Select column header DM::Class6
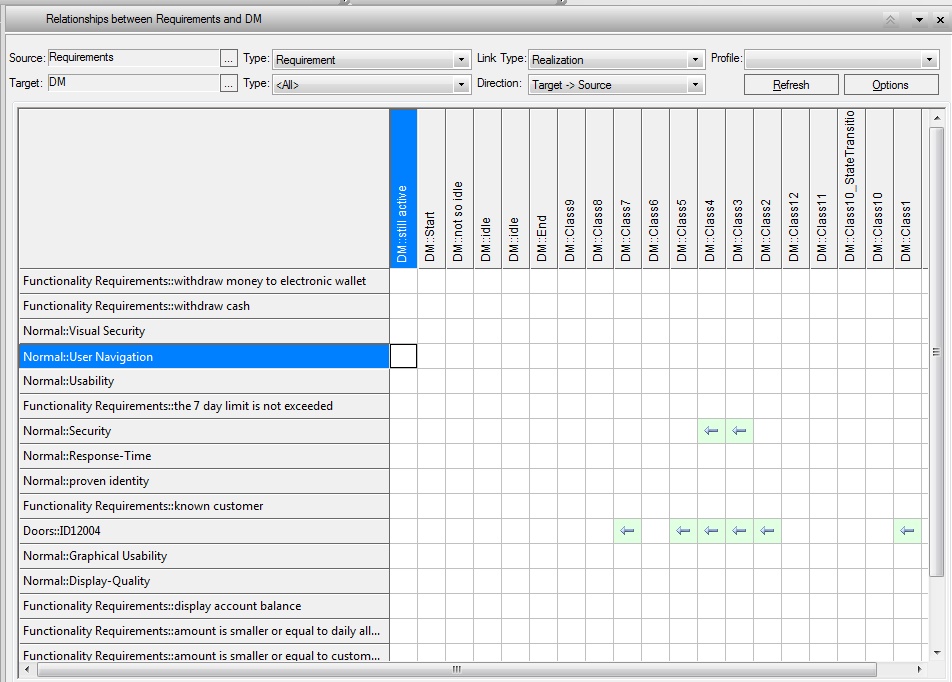The image size is (952, 682). (x=655, y=188)
